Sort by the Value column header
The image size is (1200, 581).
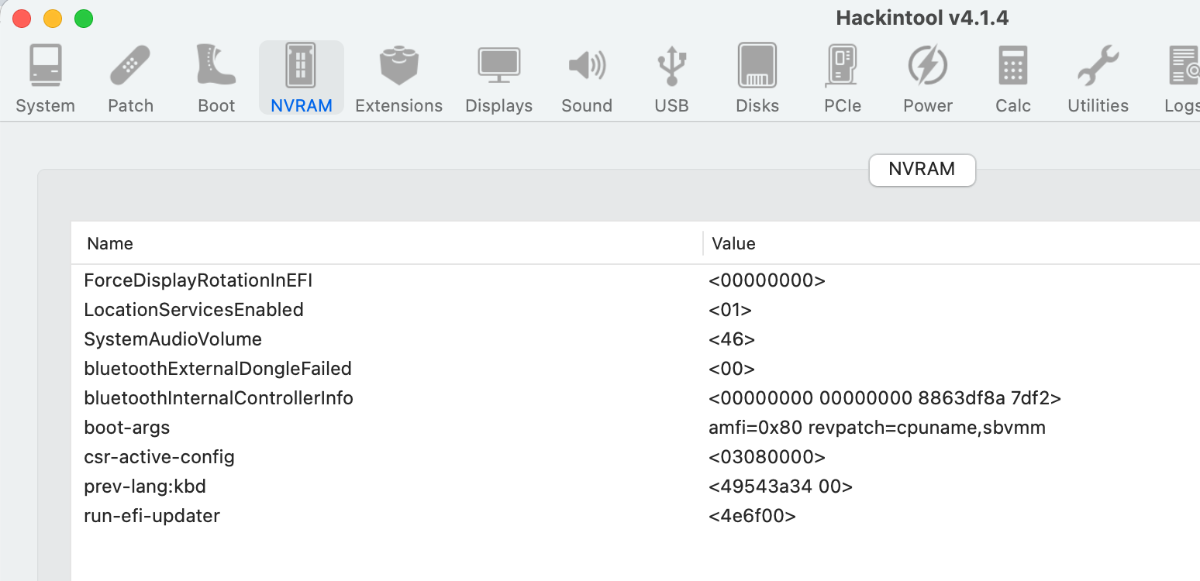tap(734, 244)
